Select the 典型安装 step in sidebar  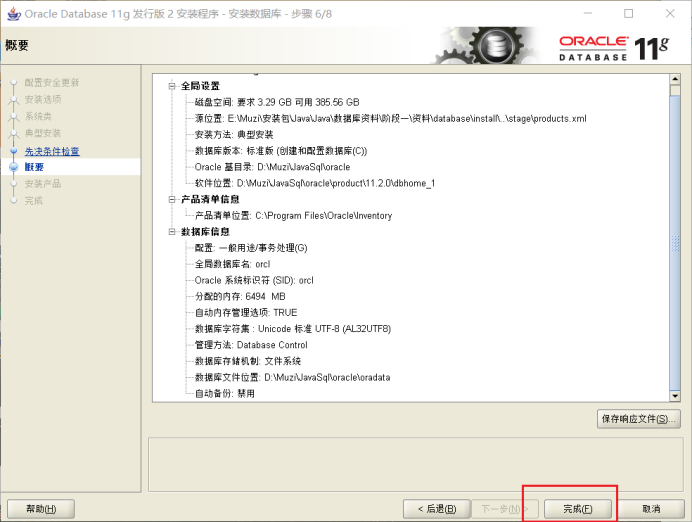[43, 133]
